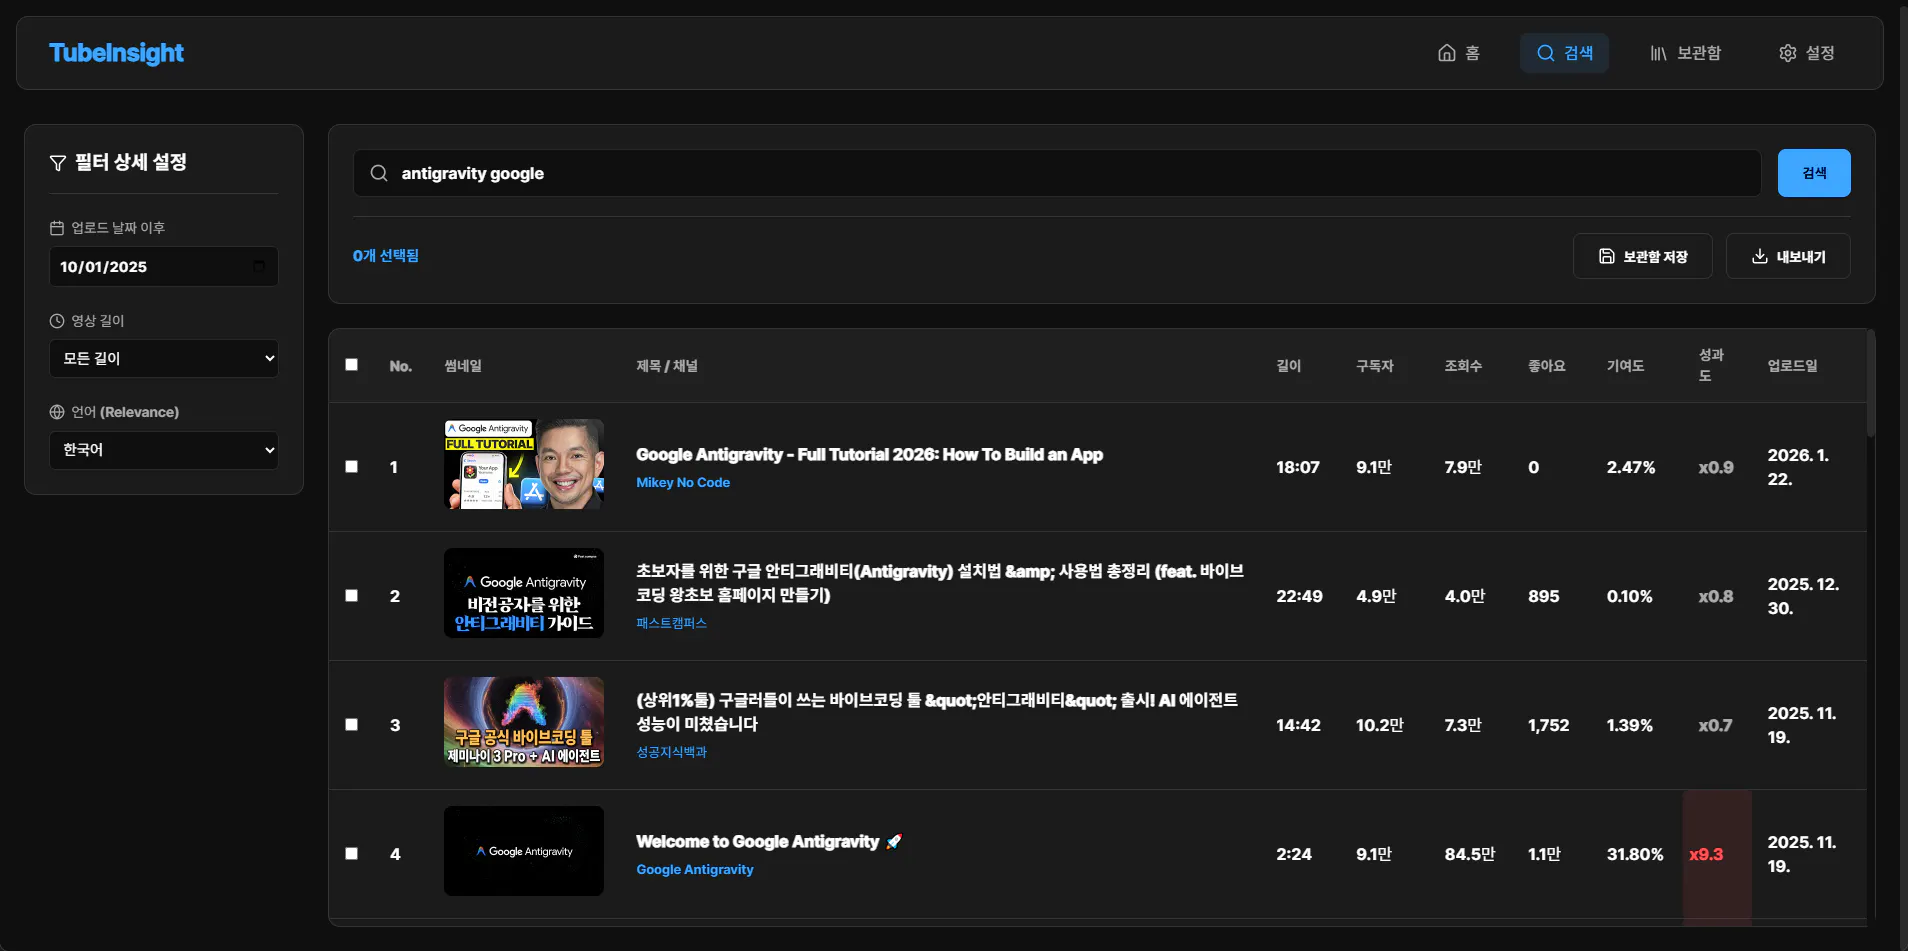The height and width of the screenshot is (951, 1908).
Task: Click the 2026. 1. 22. upload date cell
Action: point(1798,467)
